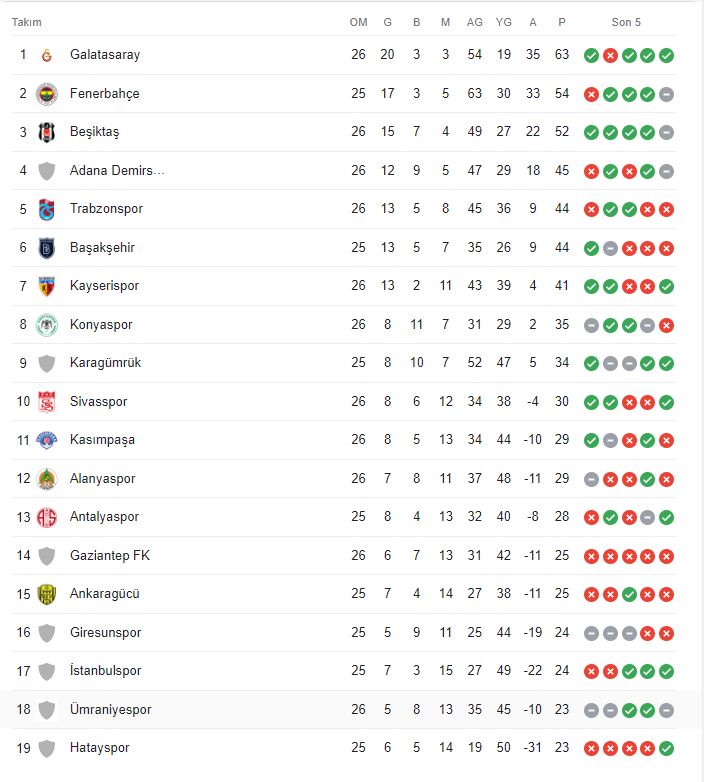Click the Trabzonspor team crest
Screen dimensions: 704x782
(x=46, y=209)
